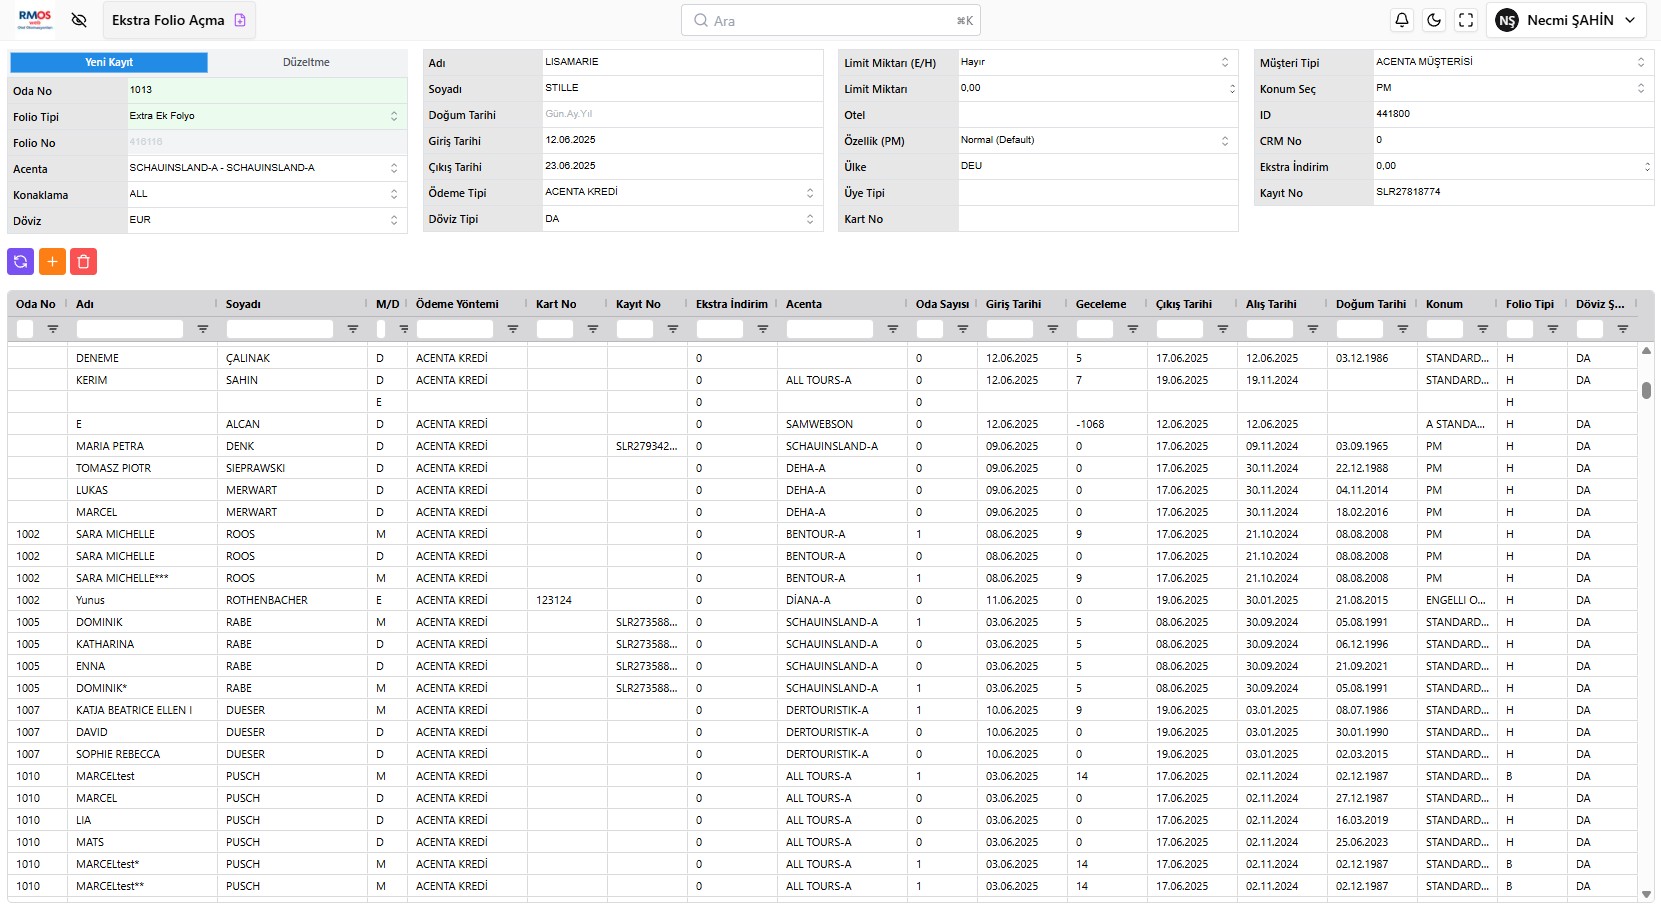Screen dimensions: 1661x909
Task: Open the Soyadı column filter icon
Action: (x=353, y=329)
